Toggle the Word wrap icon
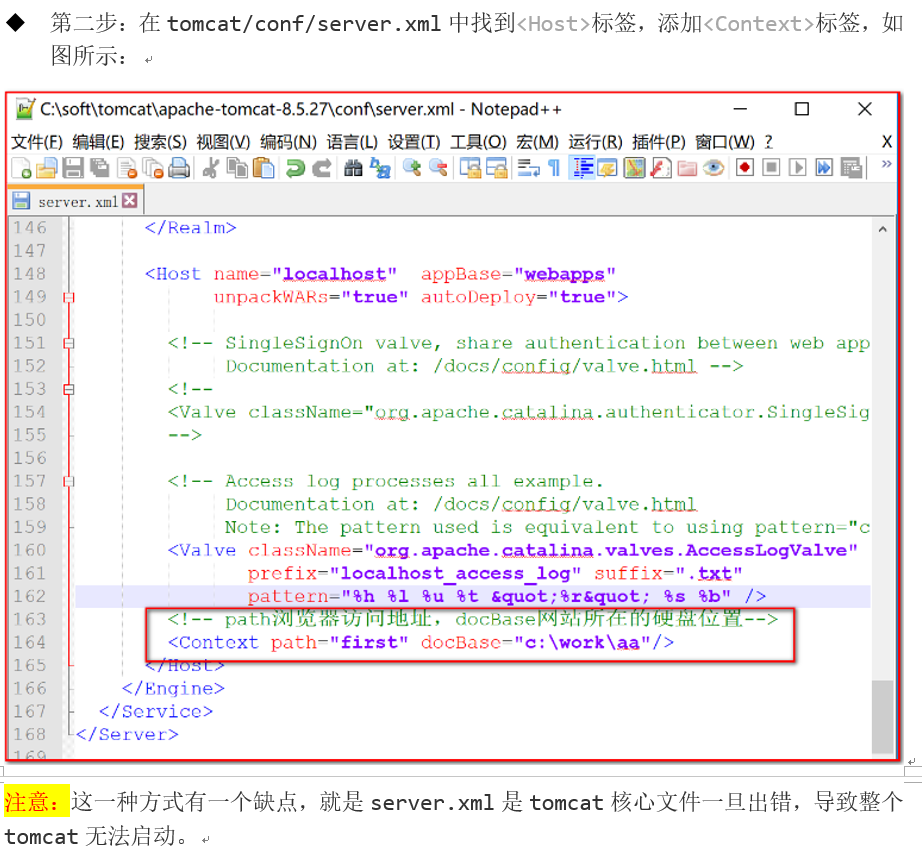The height and width of the screenshot is (858, 922). [528, 168]
